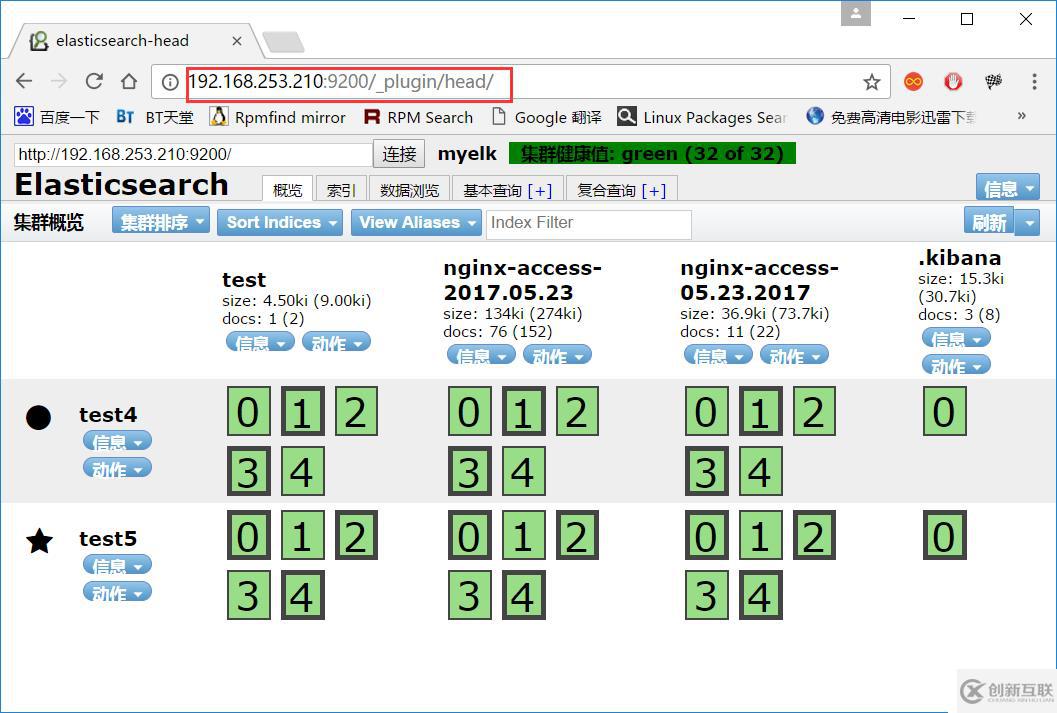
Task: Open 动作 dropdown for node test4
Action: pyautogui.click(x=117, y=468)
